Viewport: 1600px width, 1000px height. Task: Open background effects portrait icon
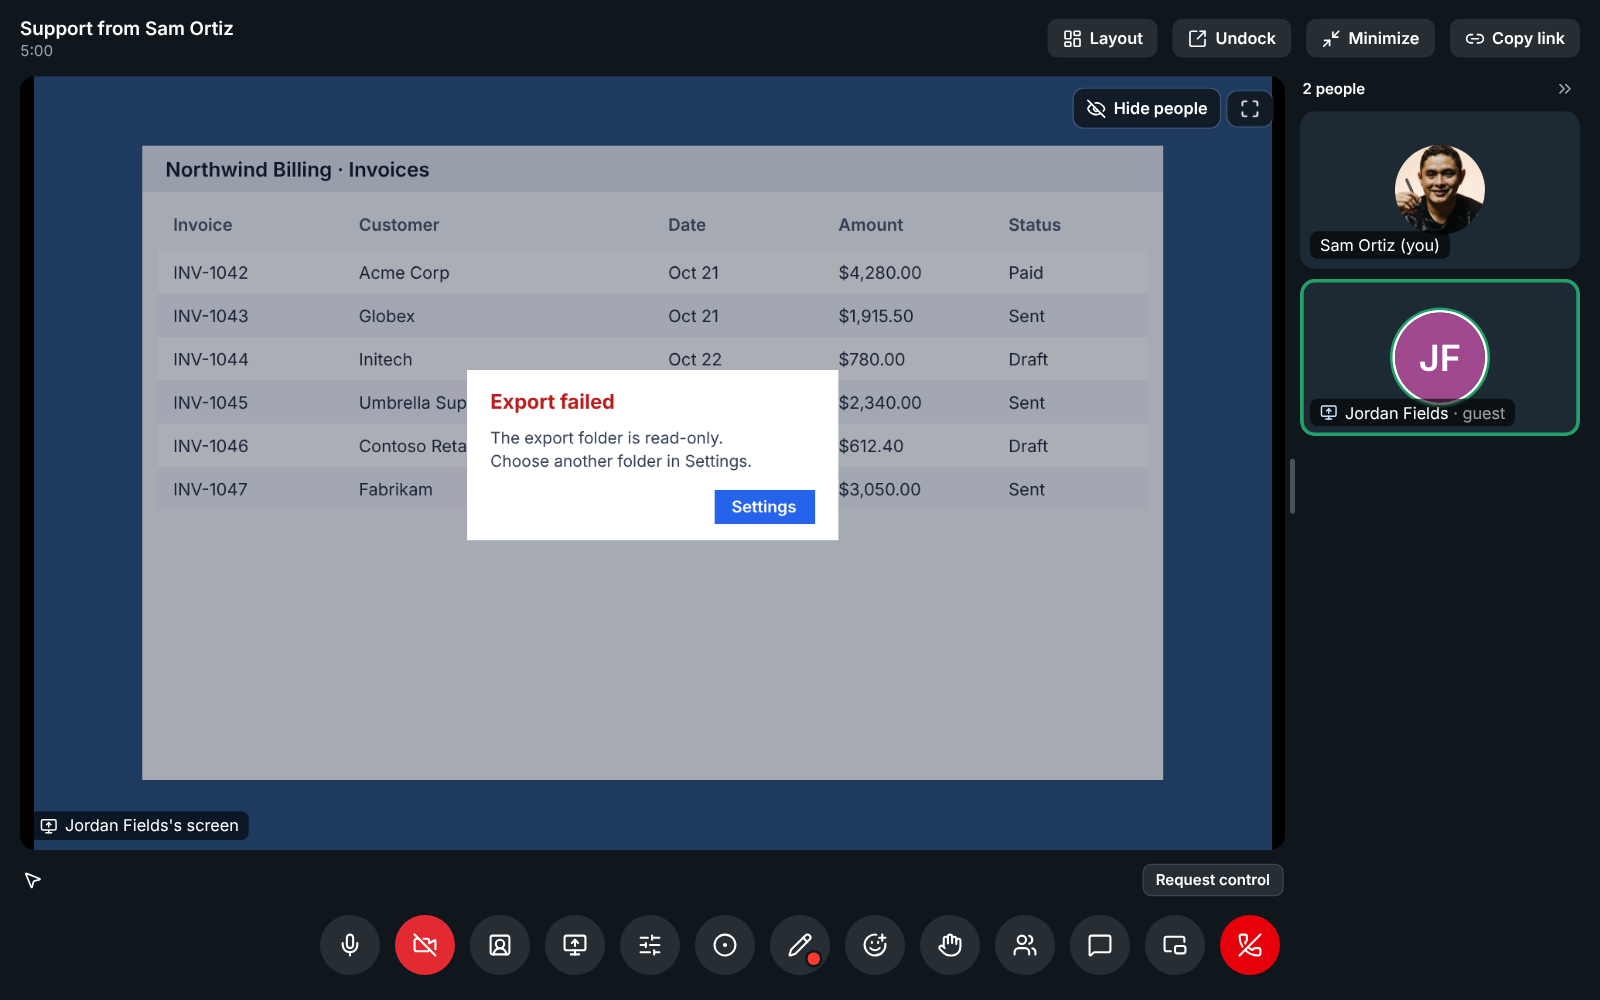pos(500,945)
